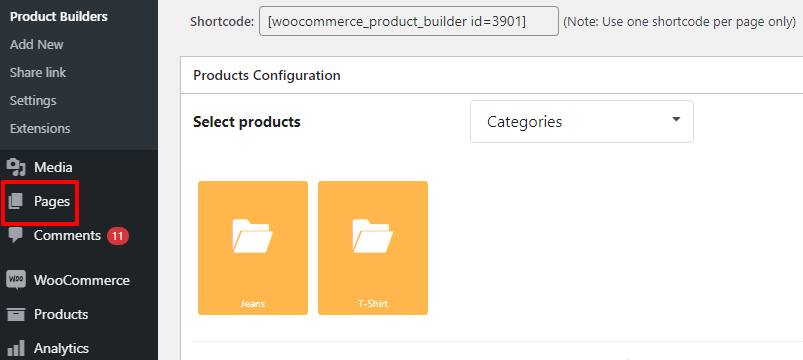This screenshot has width=803, height=360.
Task: Go to Media menu label
Action: 53,167
